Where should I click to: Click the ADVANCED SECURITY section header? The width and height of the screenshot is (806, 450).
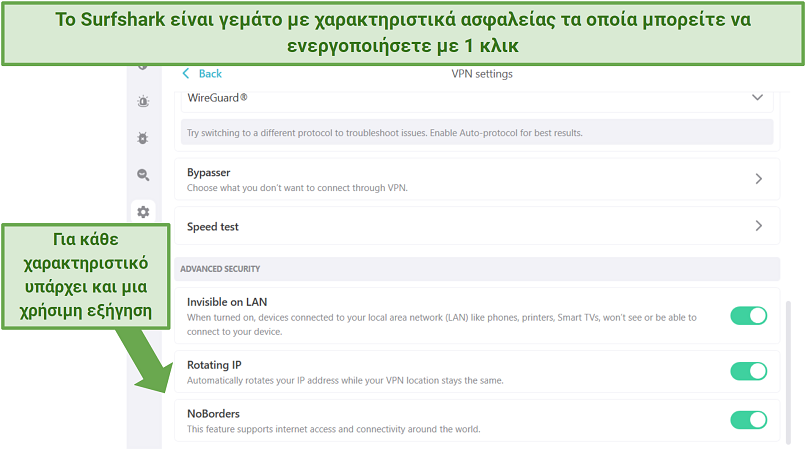pos(220,269)
